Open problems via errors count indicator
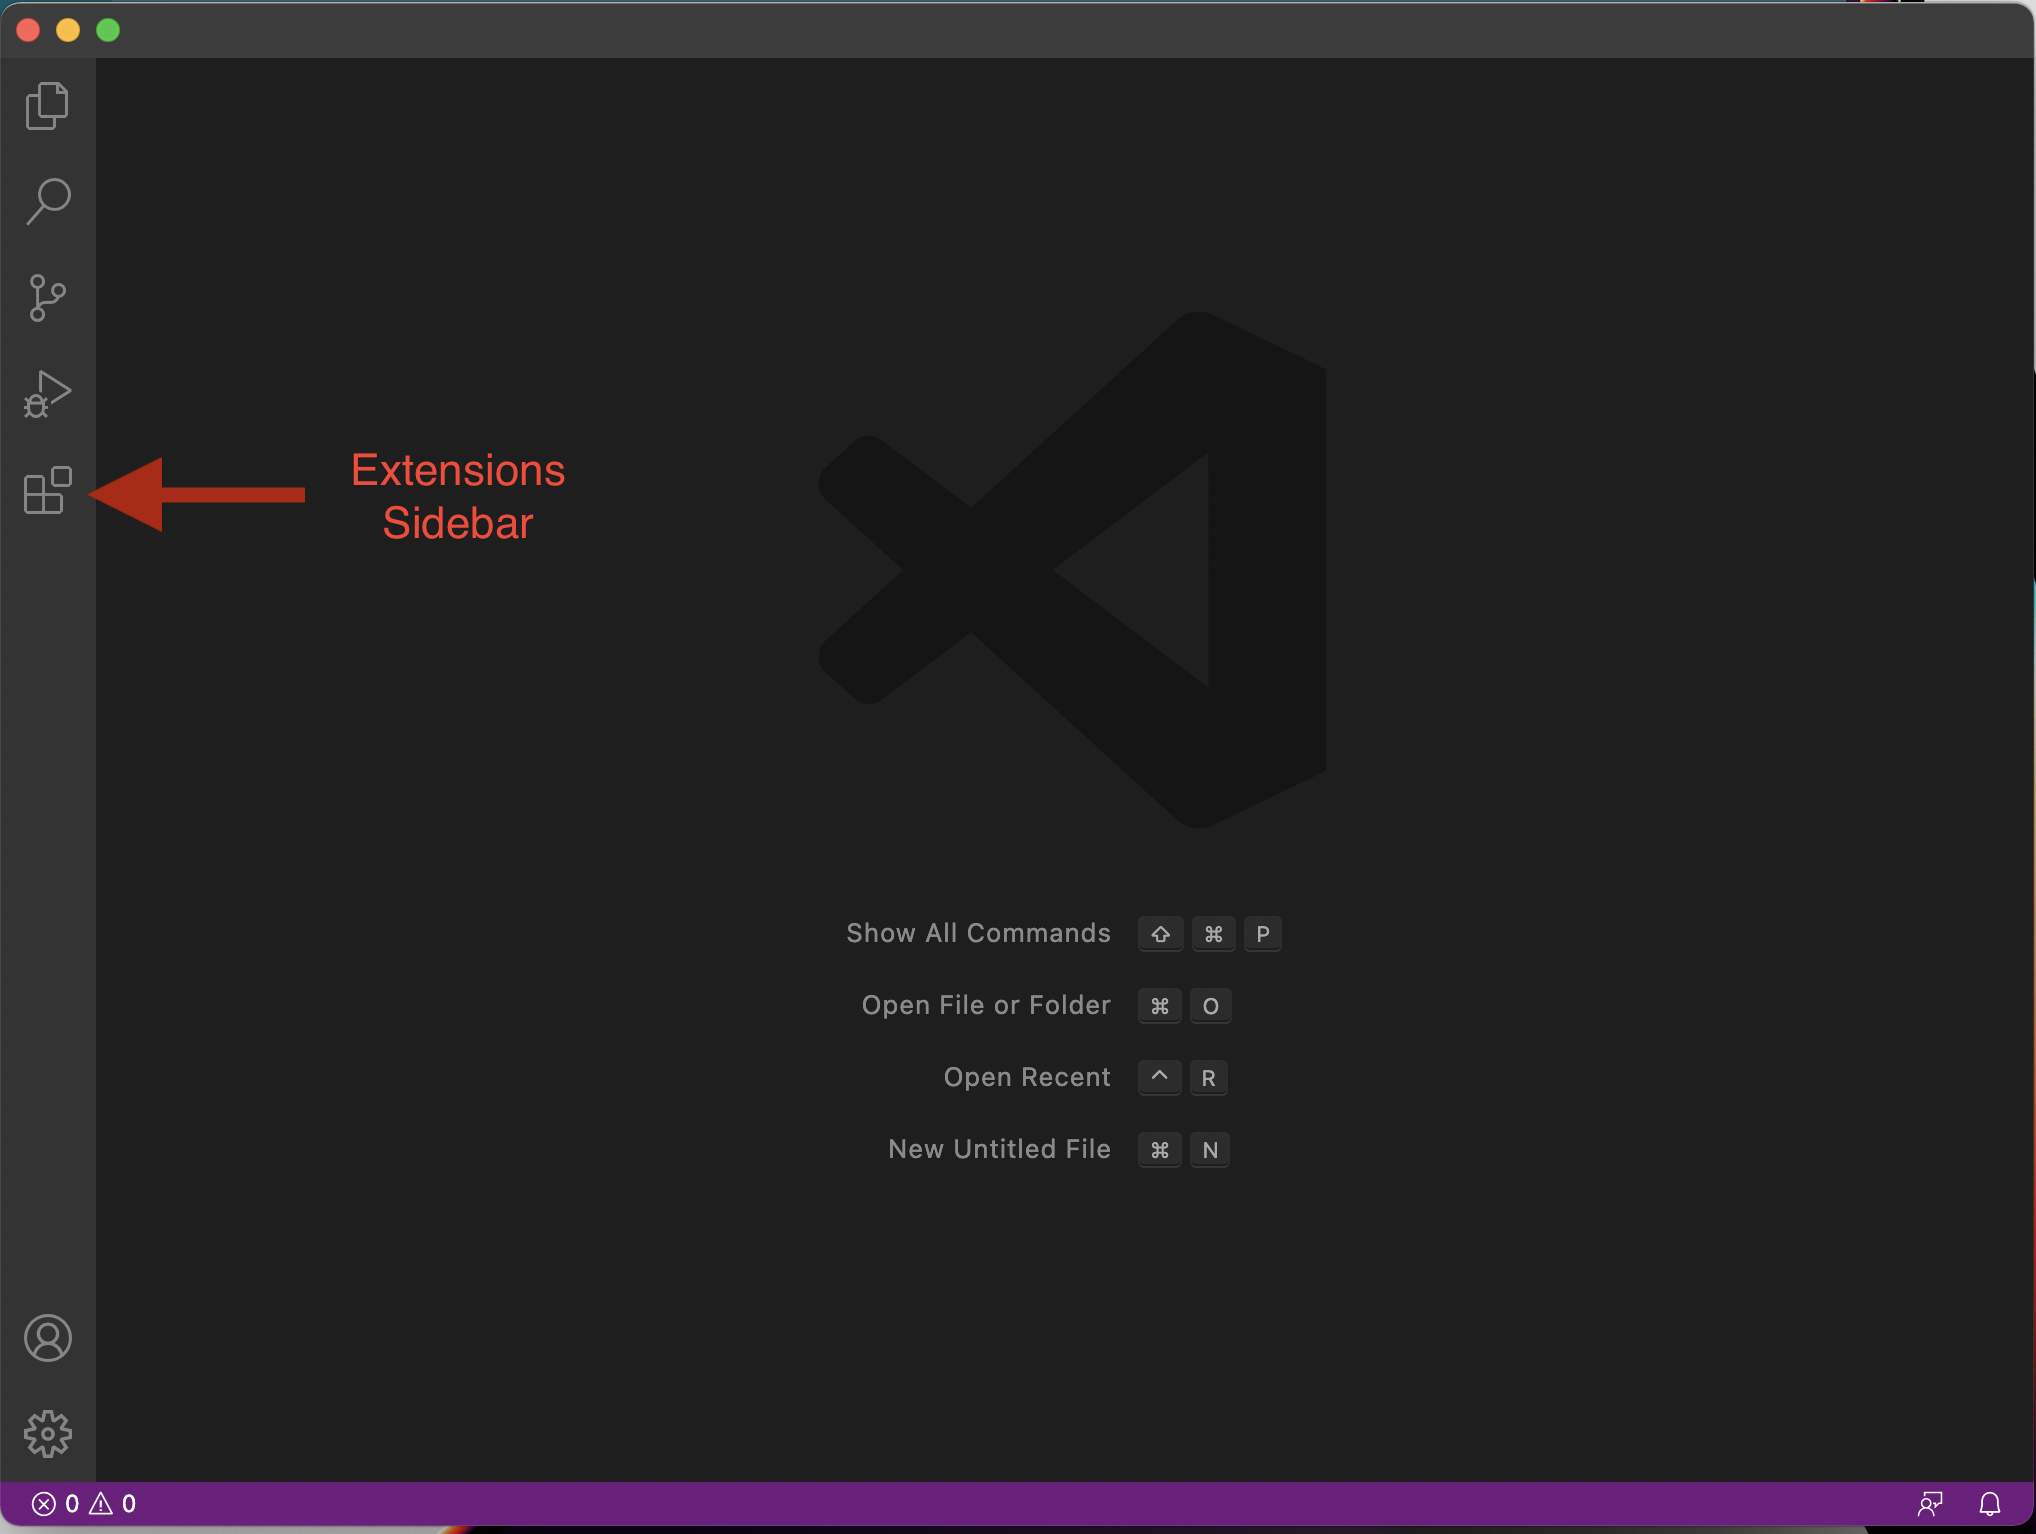The width and height of the screenshot is (2036, 1534). click(x=56, y=1504)
